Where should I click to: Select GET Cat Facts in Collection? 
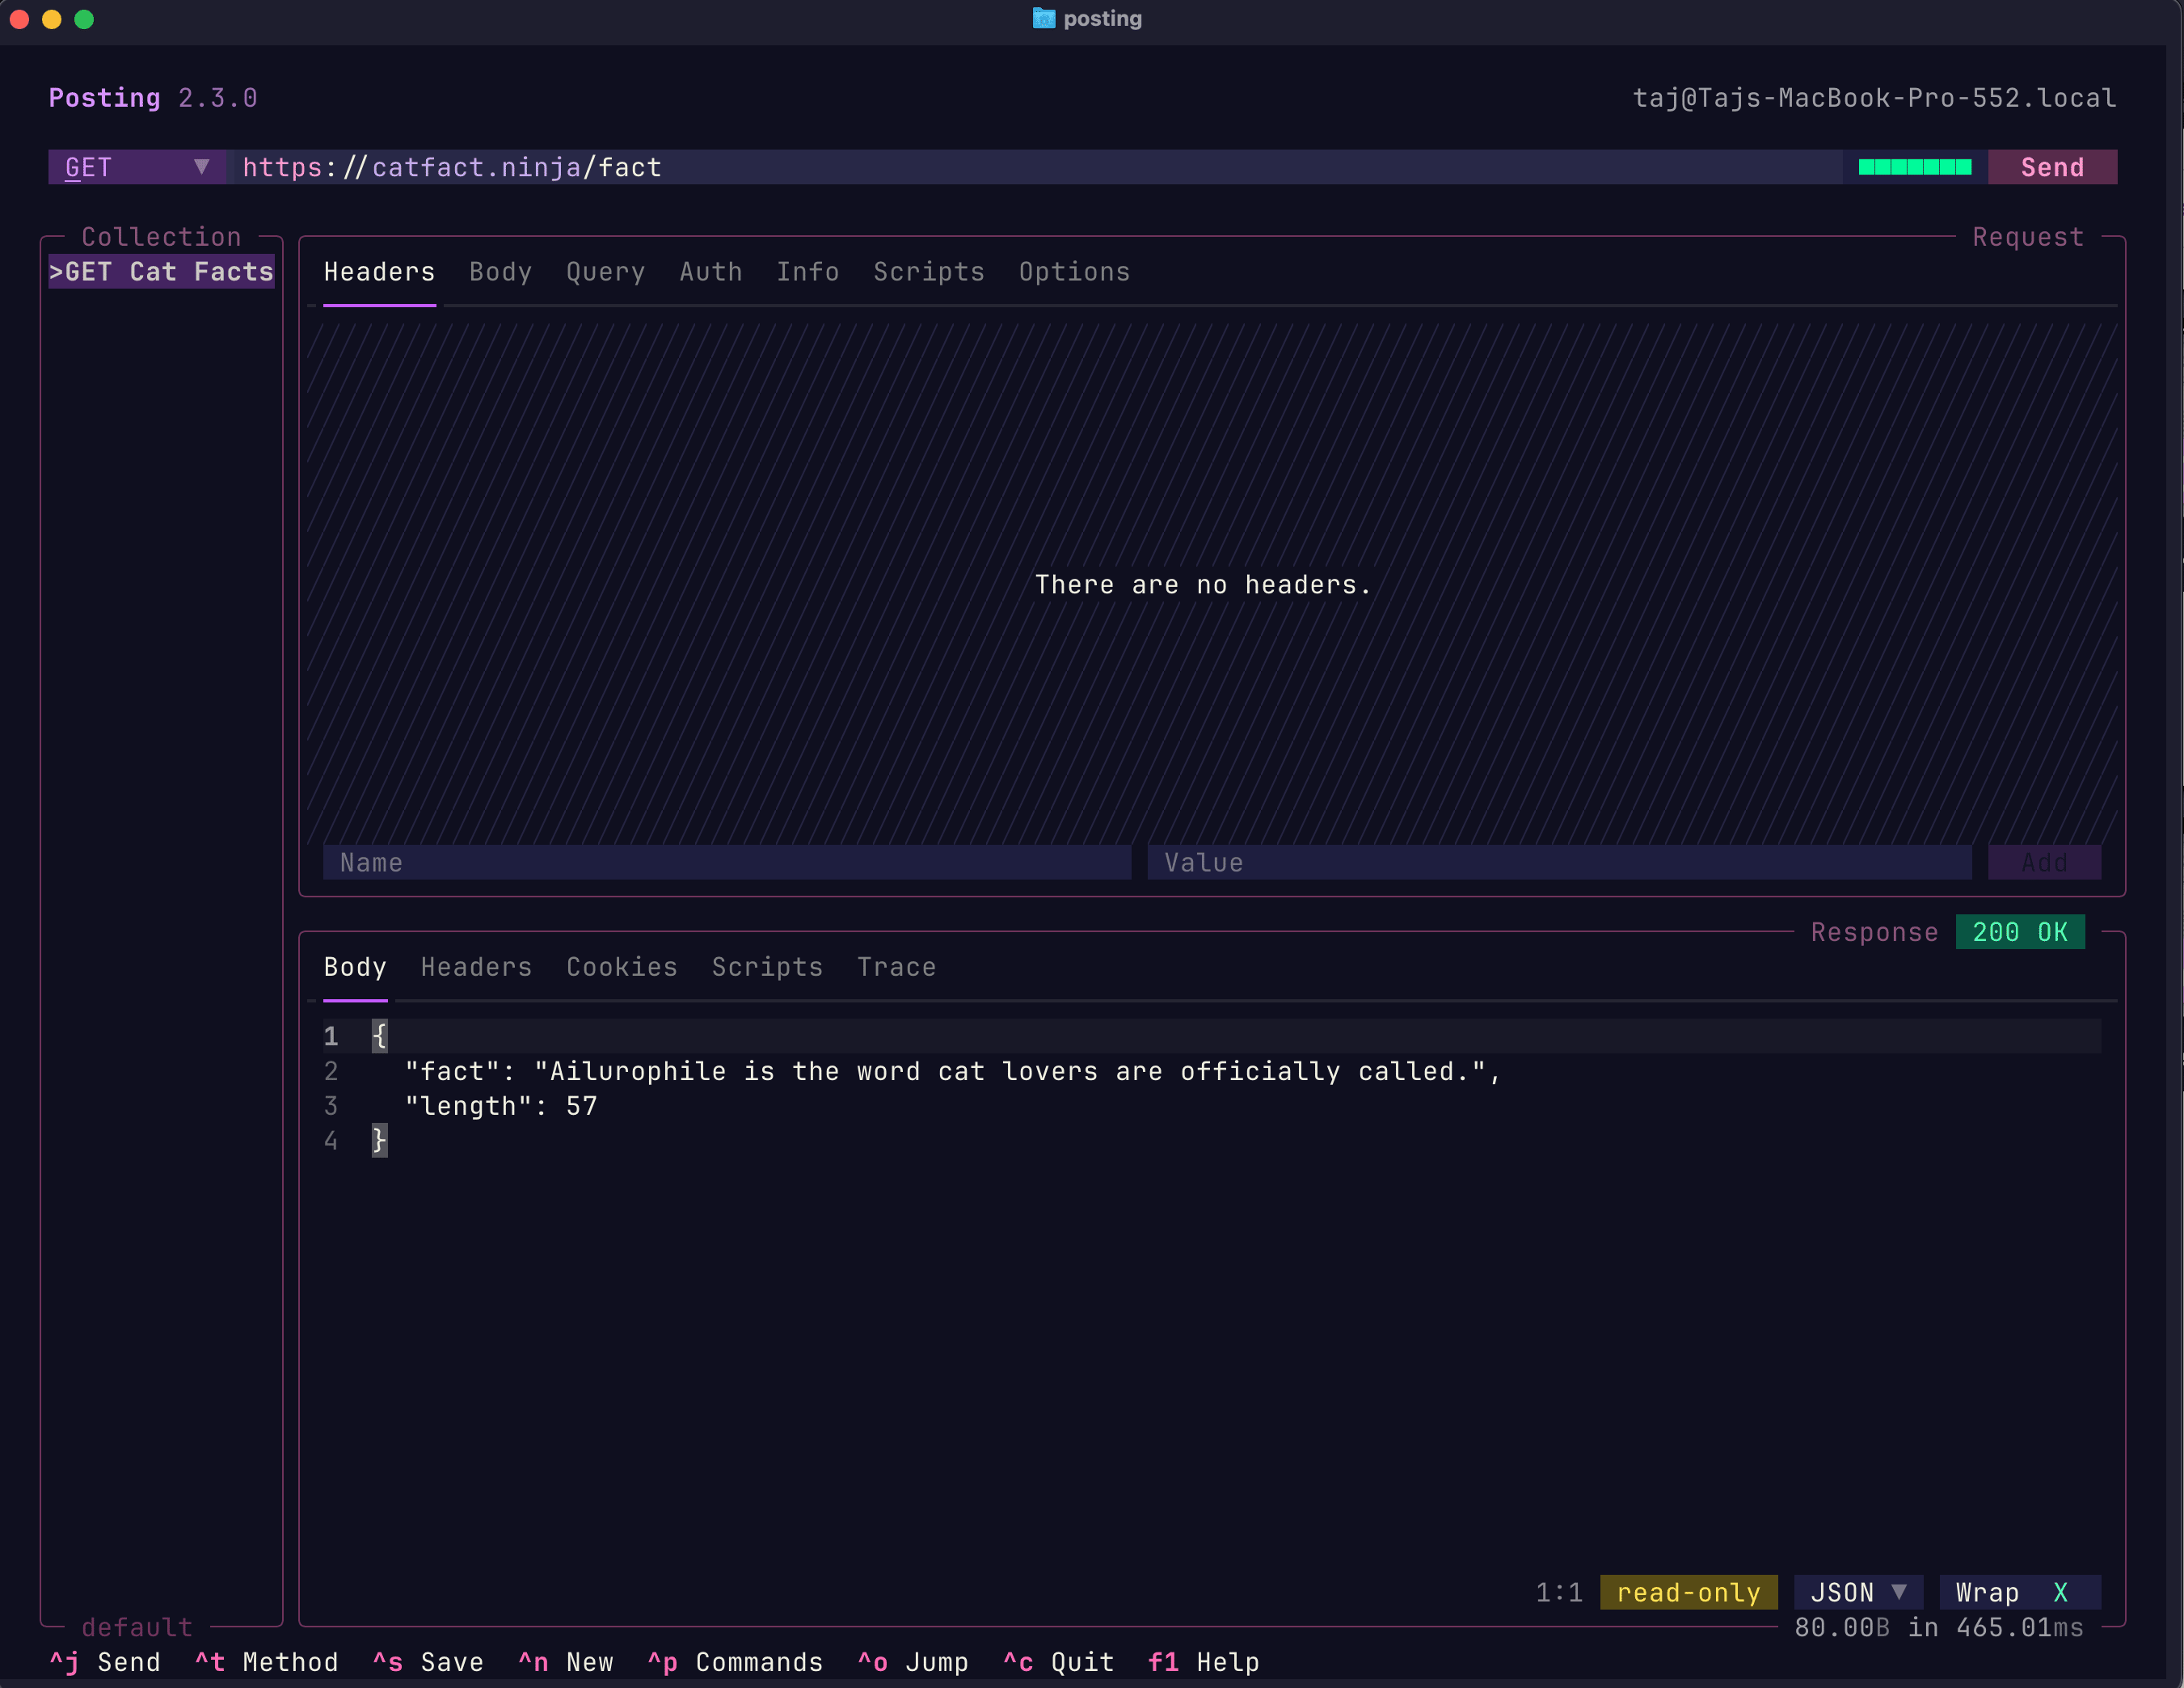(x=161, y=271)
